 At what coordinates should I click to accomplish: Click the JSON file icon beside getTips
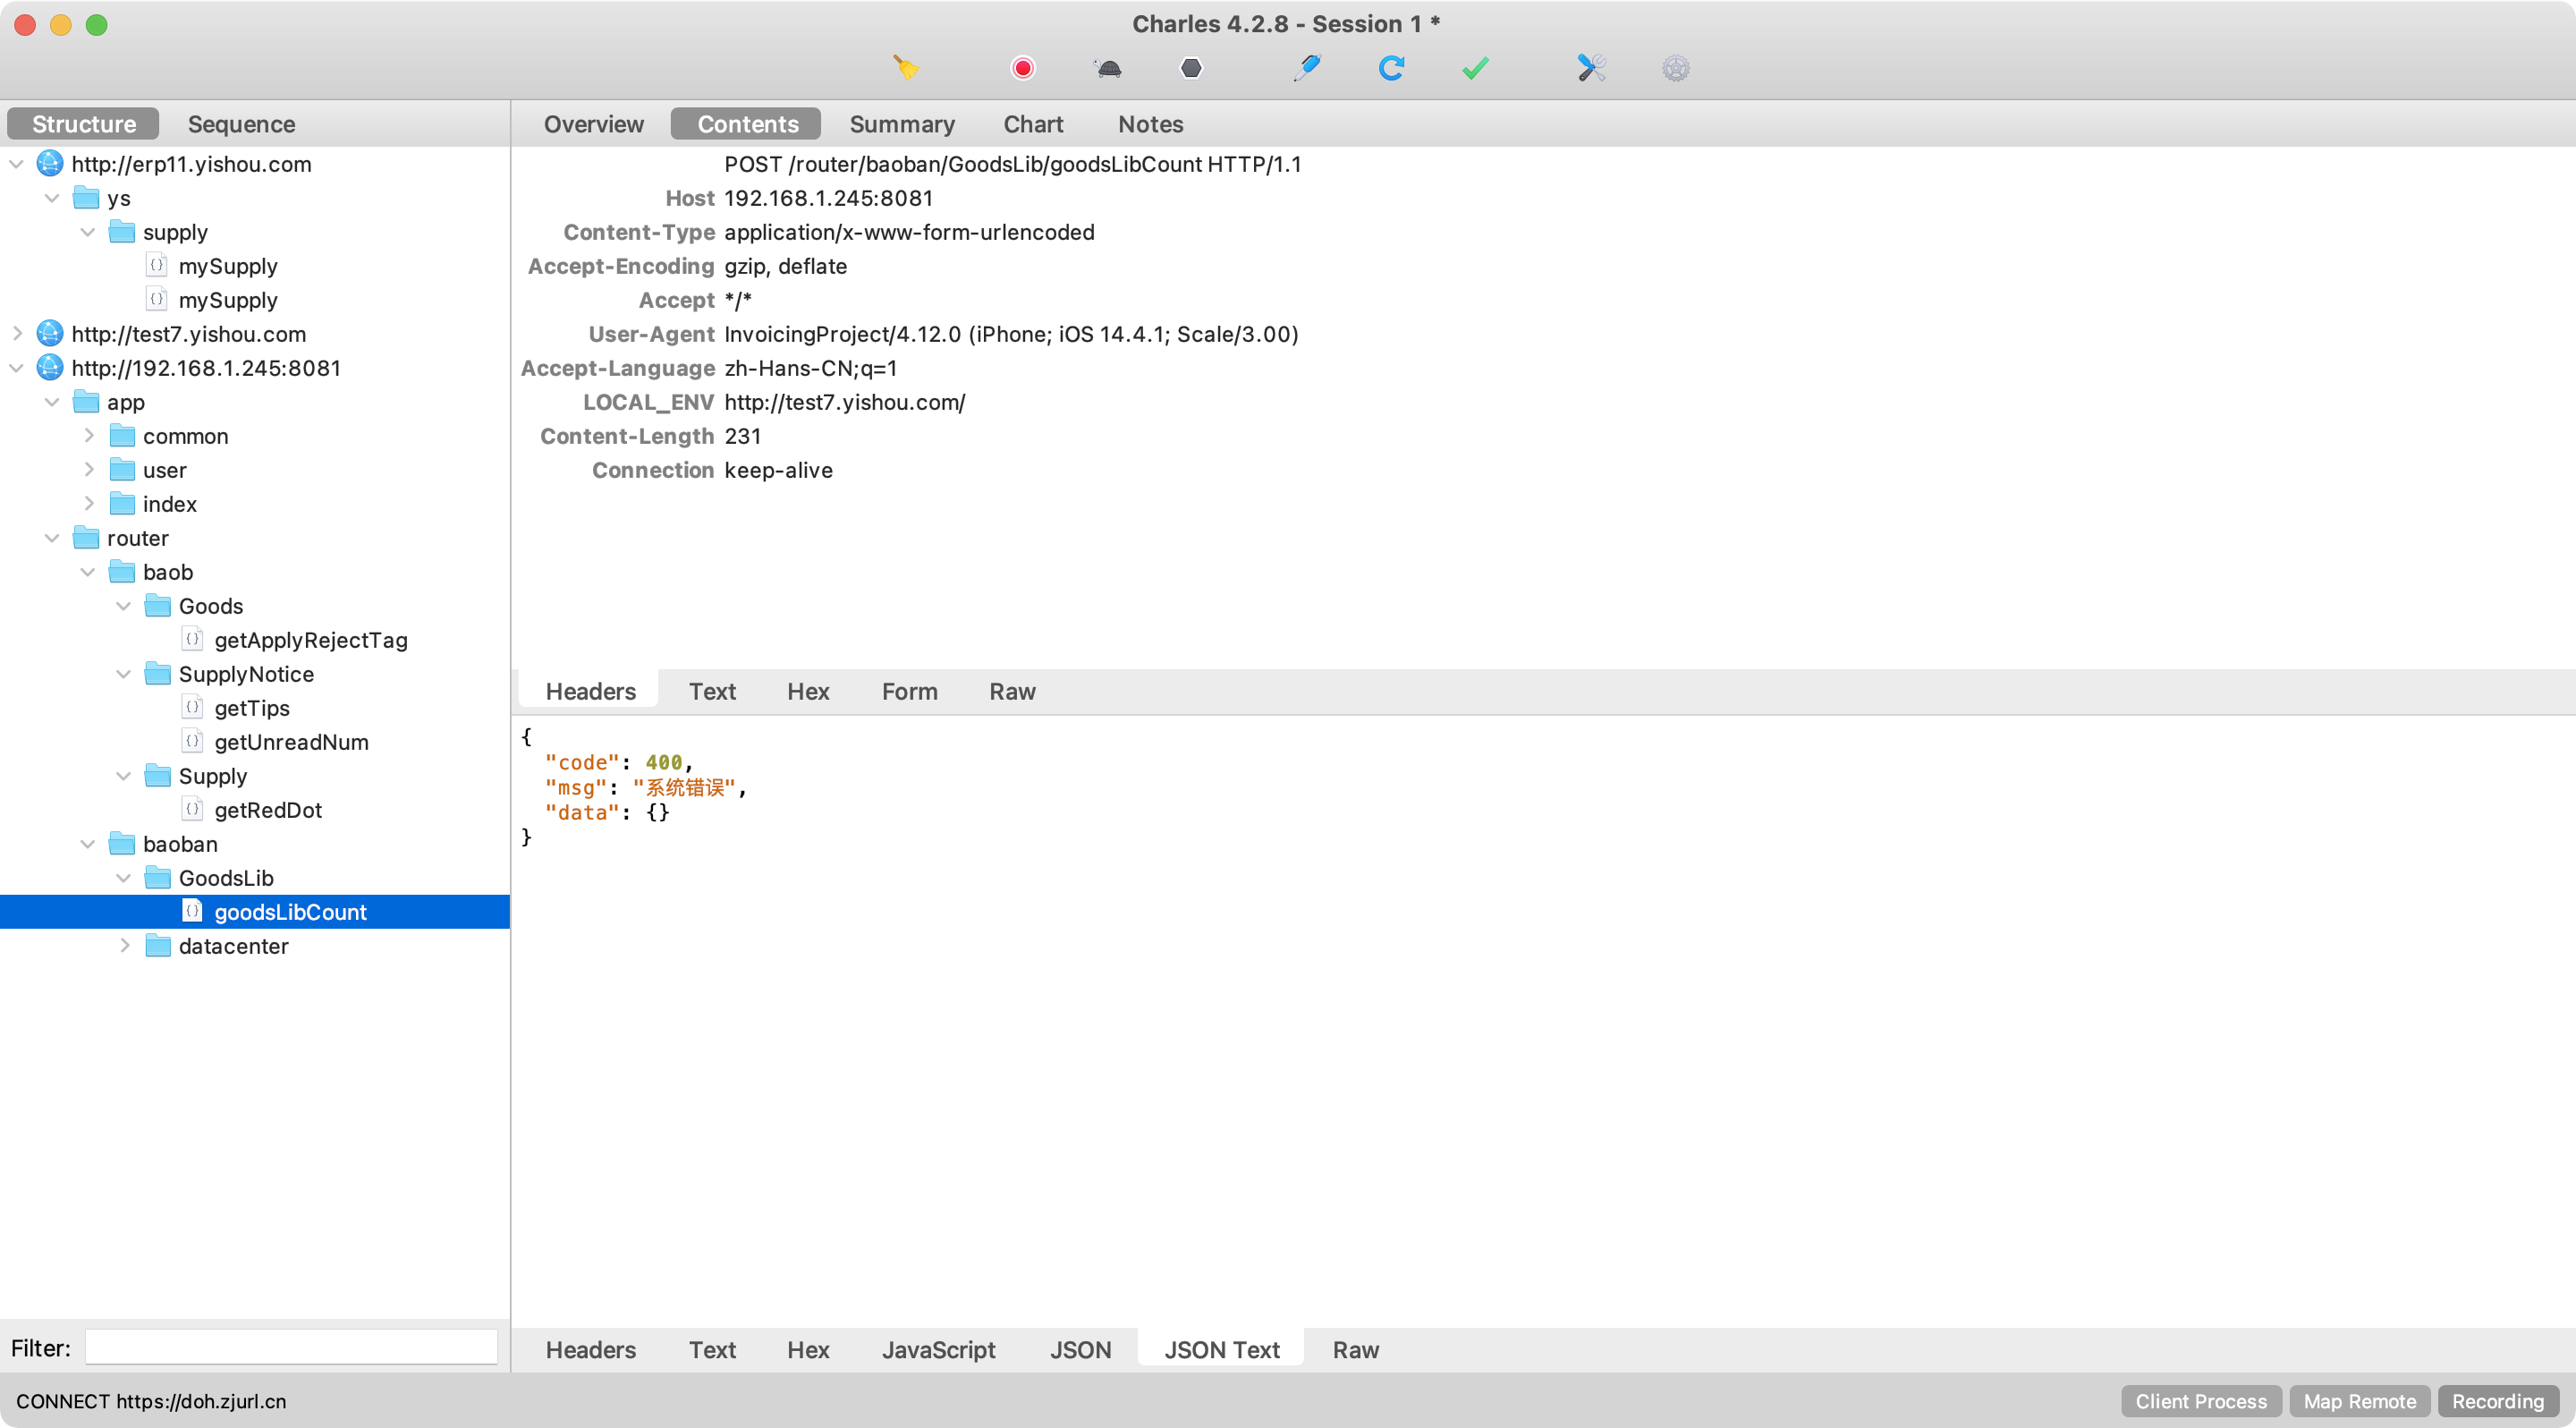point(193,708)
